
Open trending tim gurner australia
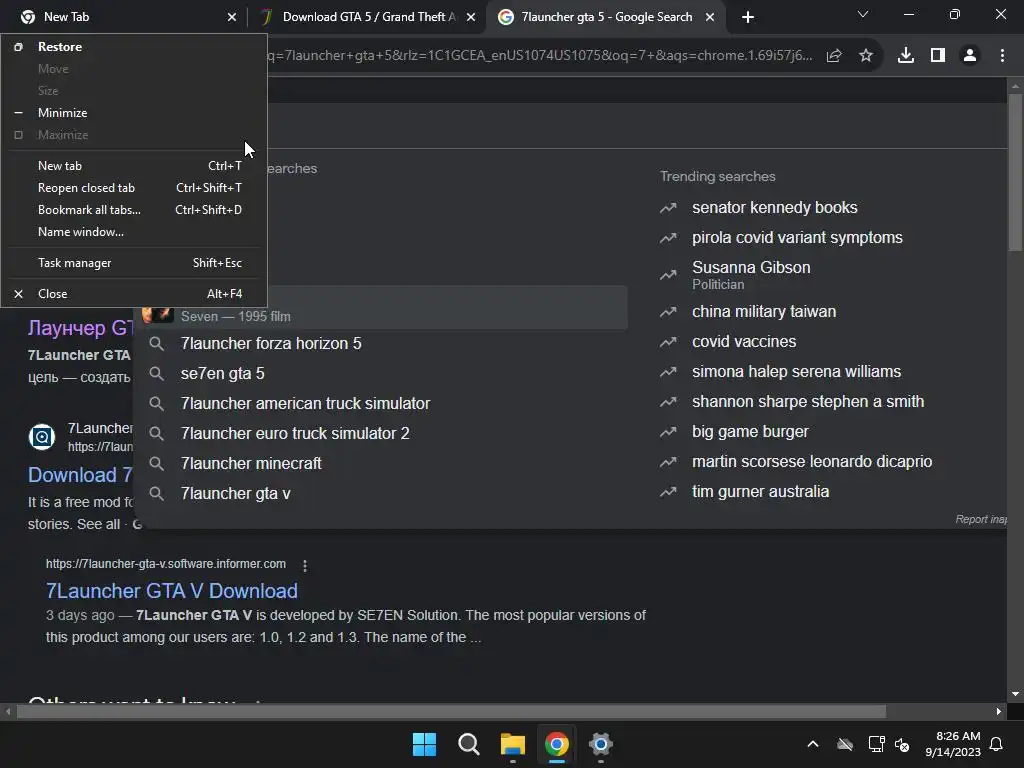(761, 492)
